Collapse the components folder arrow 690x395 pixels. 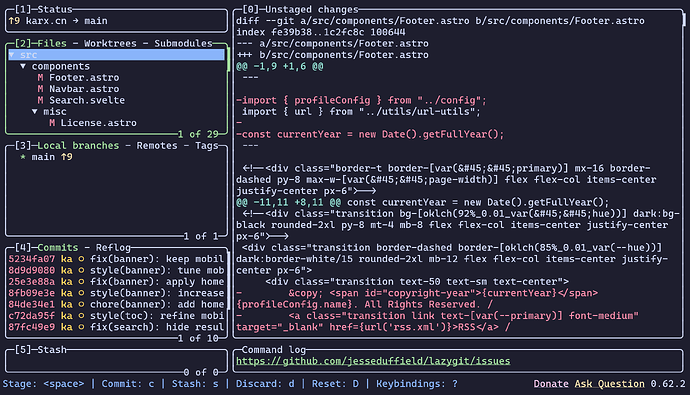[x=23, y=66]
